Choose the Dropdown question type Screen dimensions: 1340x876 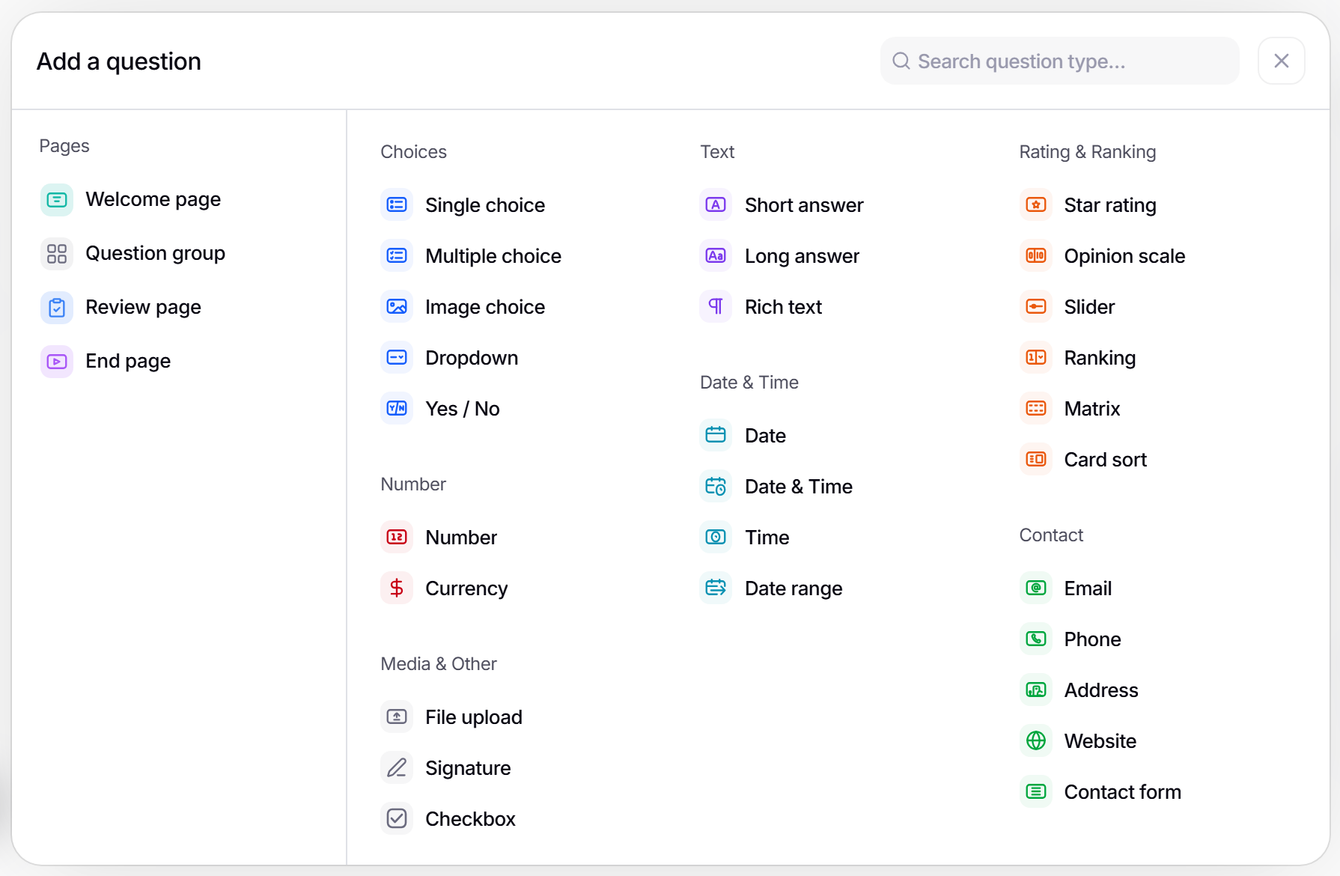(x=450, y=358)
